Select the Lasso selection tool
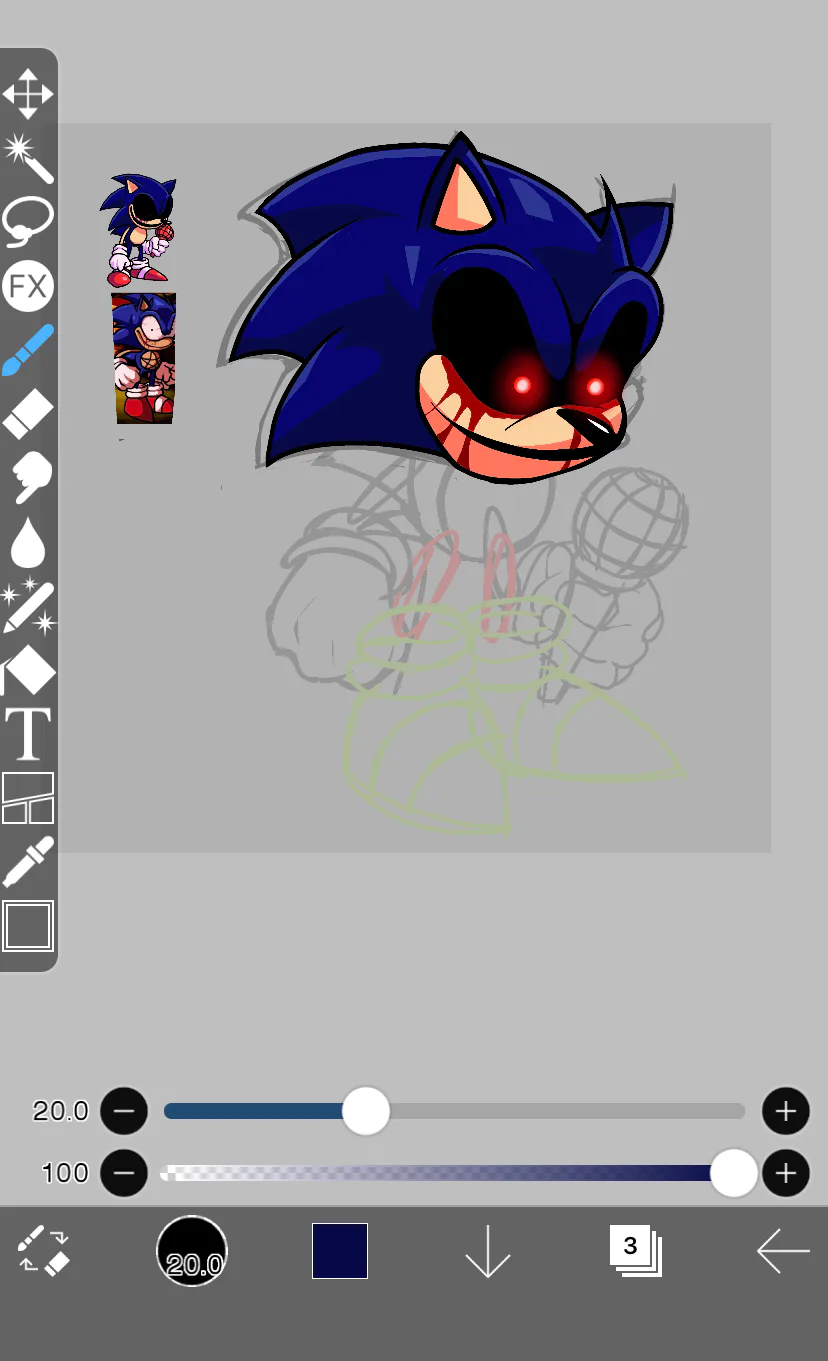The width and height of the screenshot is (828, 1361). pos(27,222)
